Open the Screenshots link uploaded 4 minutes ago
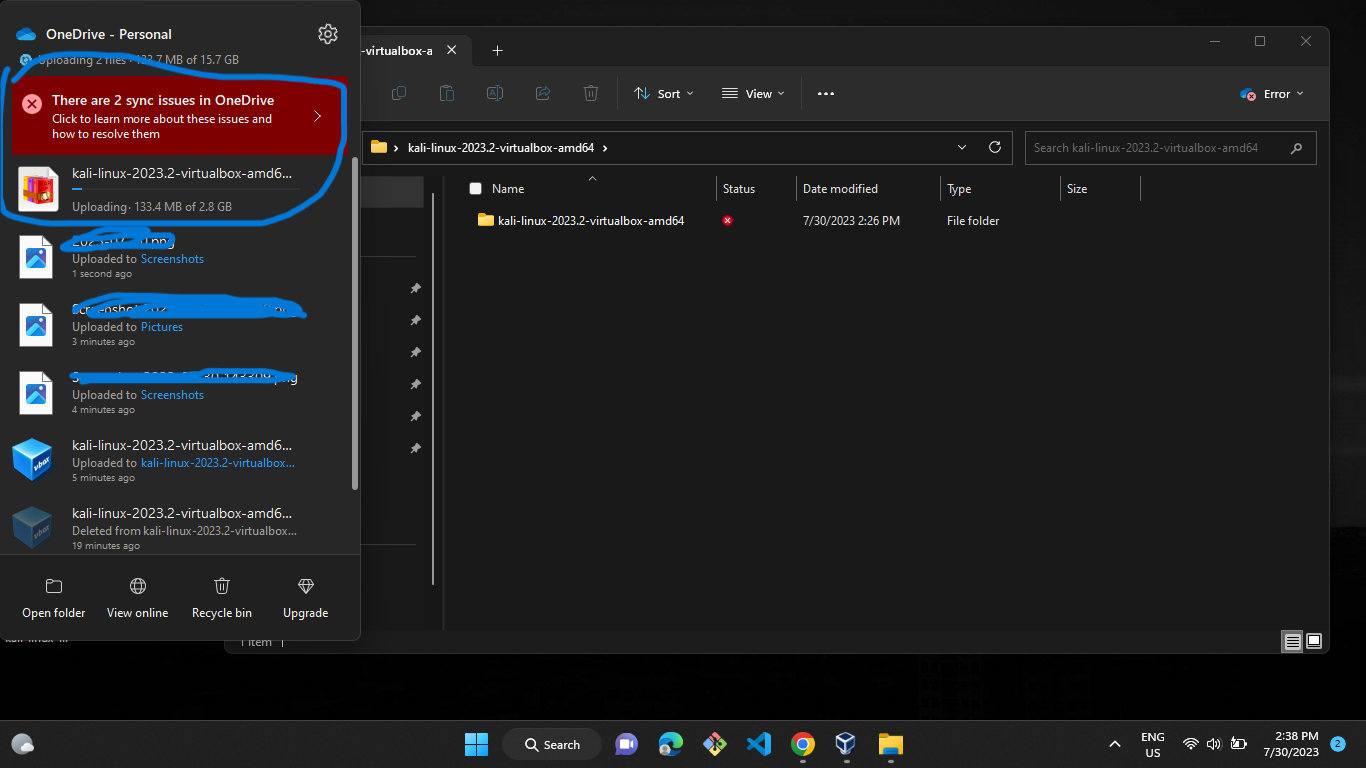 coord(172,395)
